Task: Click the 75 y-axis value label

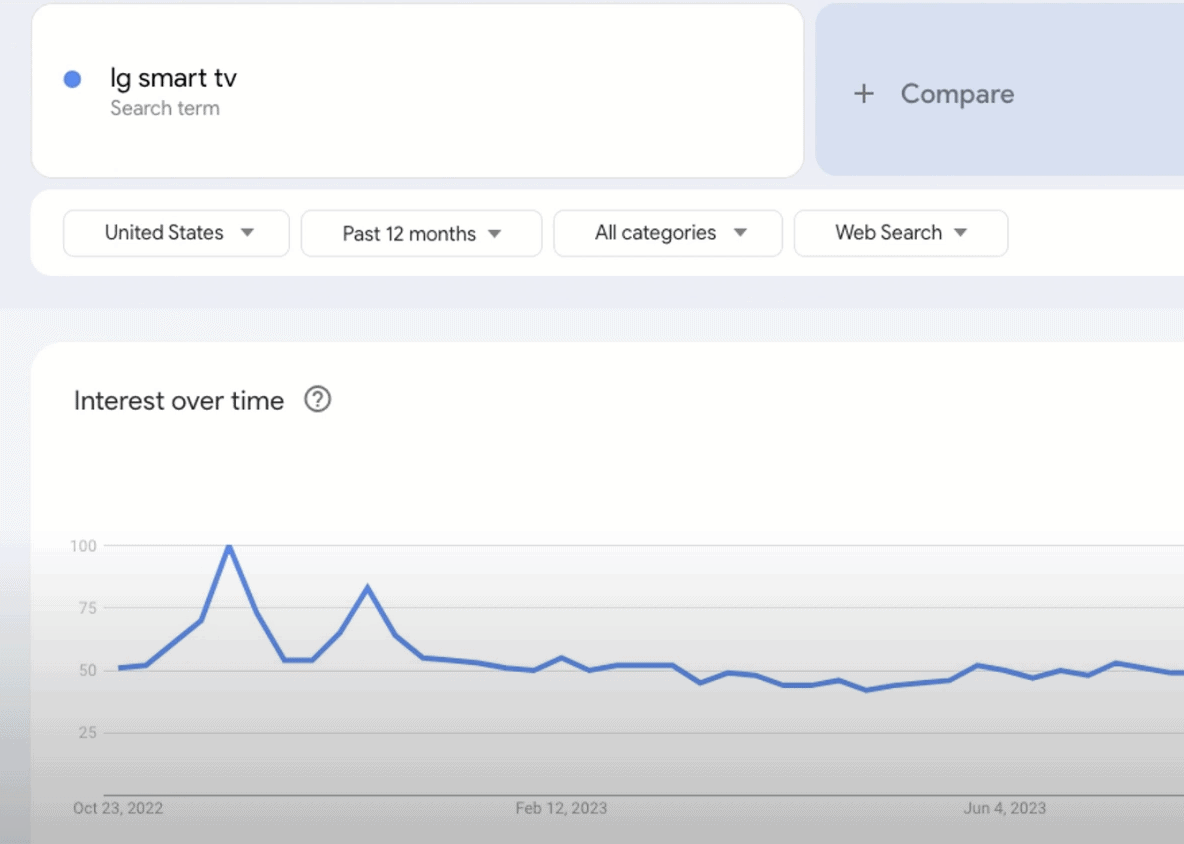Action: tap(88, 608)
